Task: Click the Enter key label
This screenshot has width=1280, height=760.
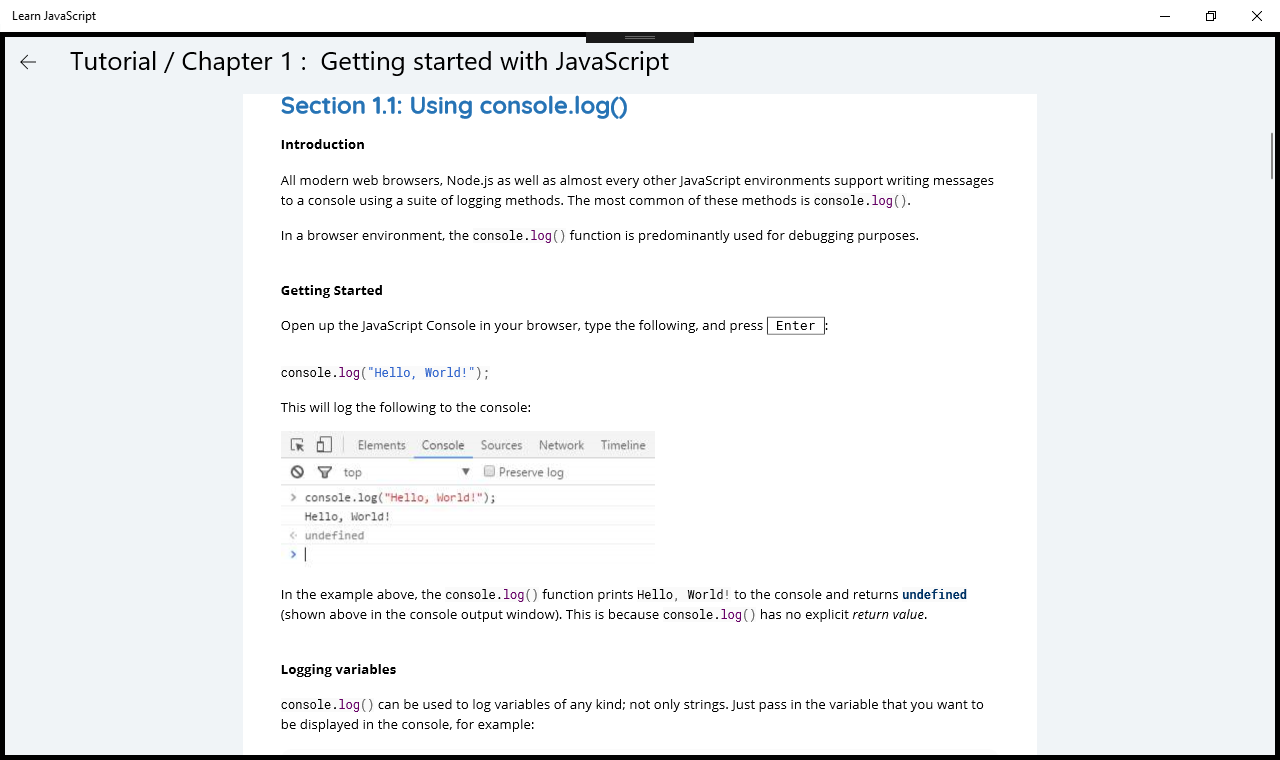Action: pos(796,326)
